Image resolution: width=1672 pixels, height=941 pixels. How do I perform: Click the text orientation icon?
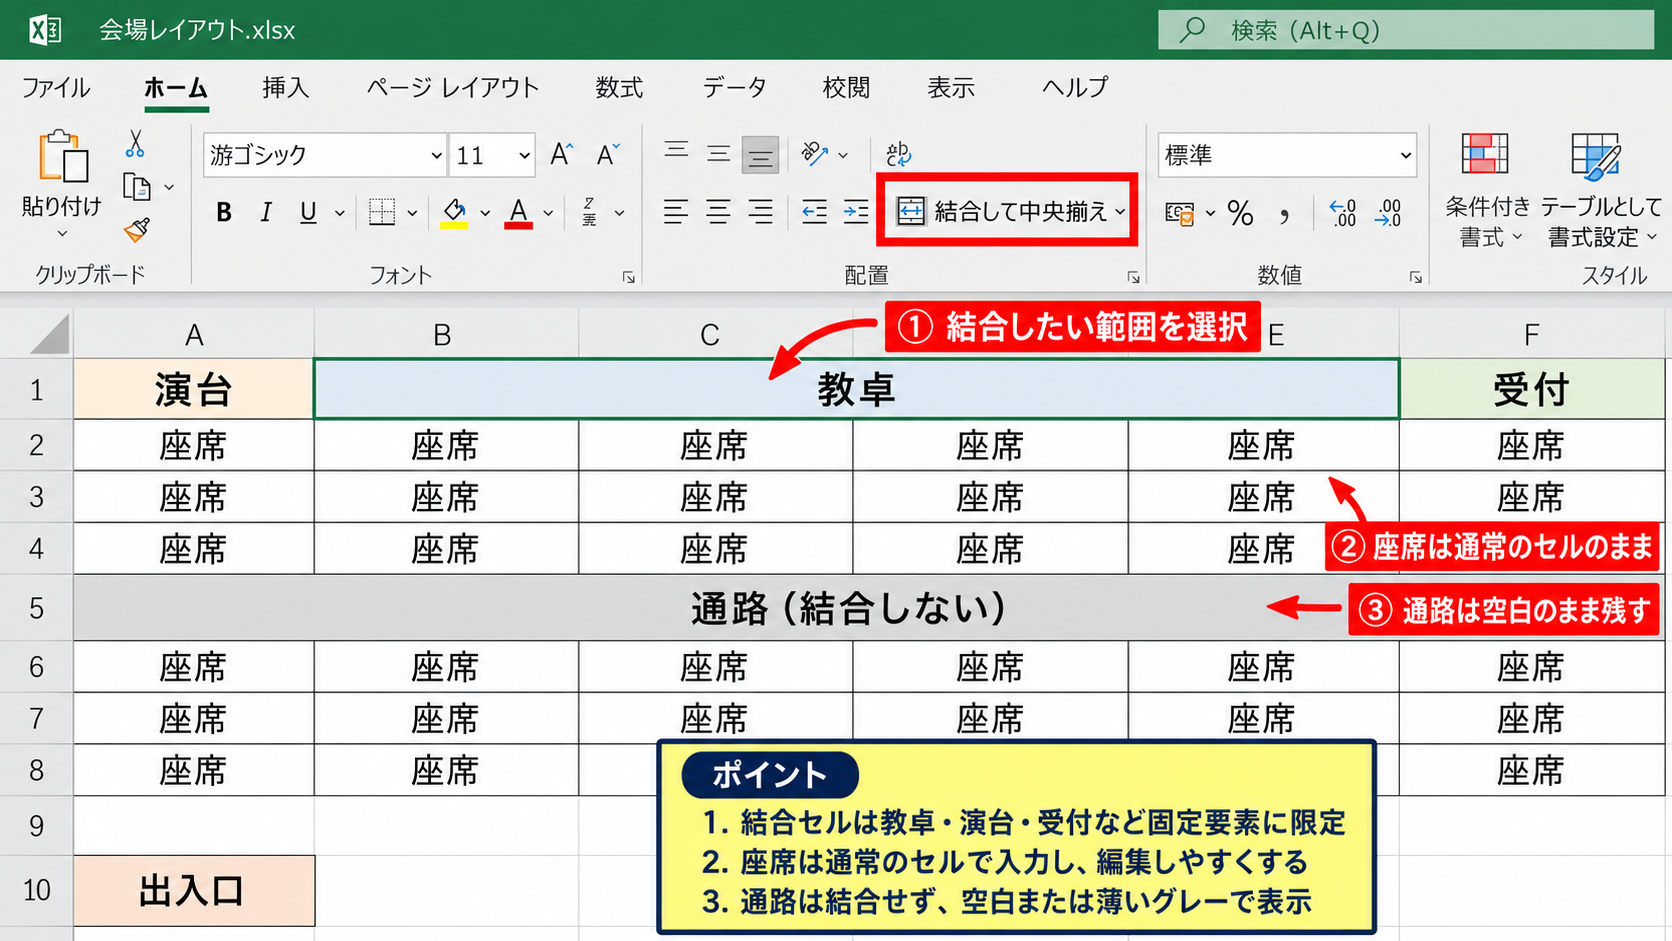tap(815, 153)
